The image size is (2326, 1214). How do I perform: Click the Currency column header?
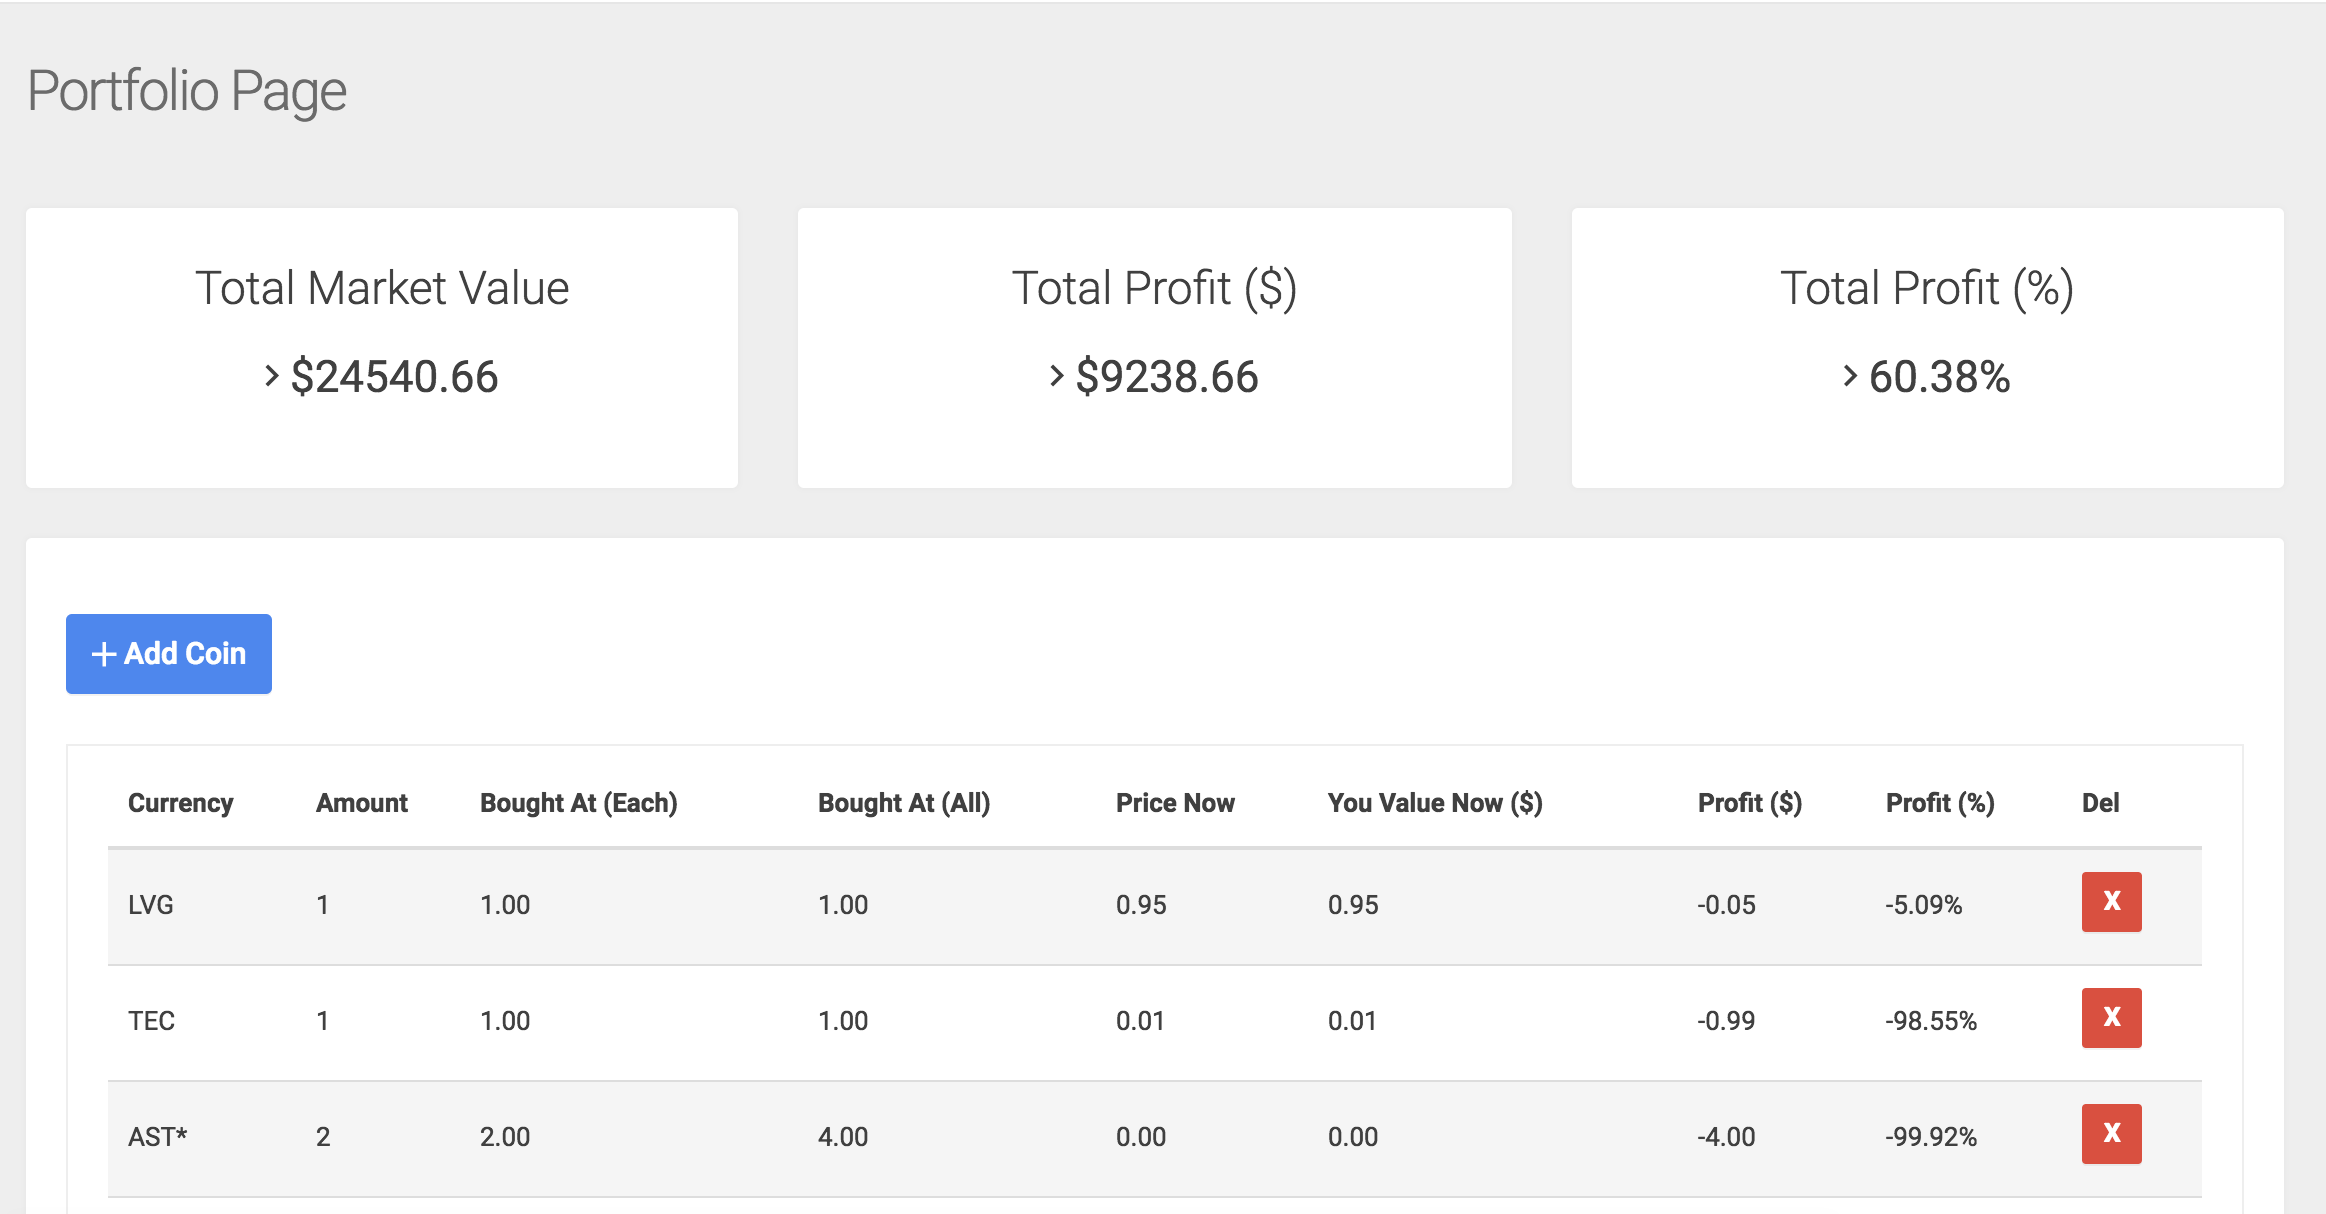pyautogui.click(x=180, y=803)
